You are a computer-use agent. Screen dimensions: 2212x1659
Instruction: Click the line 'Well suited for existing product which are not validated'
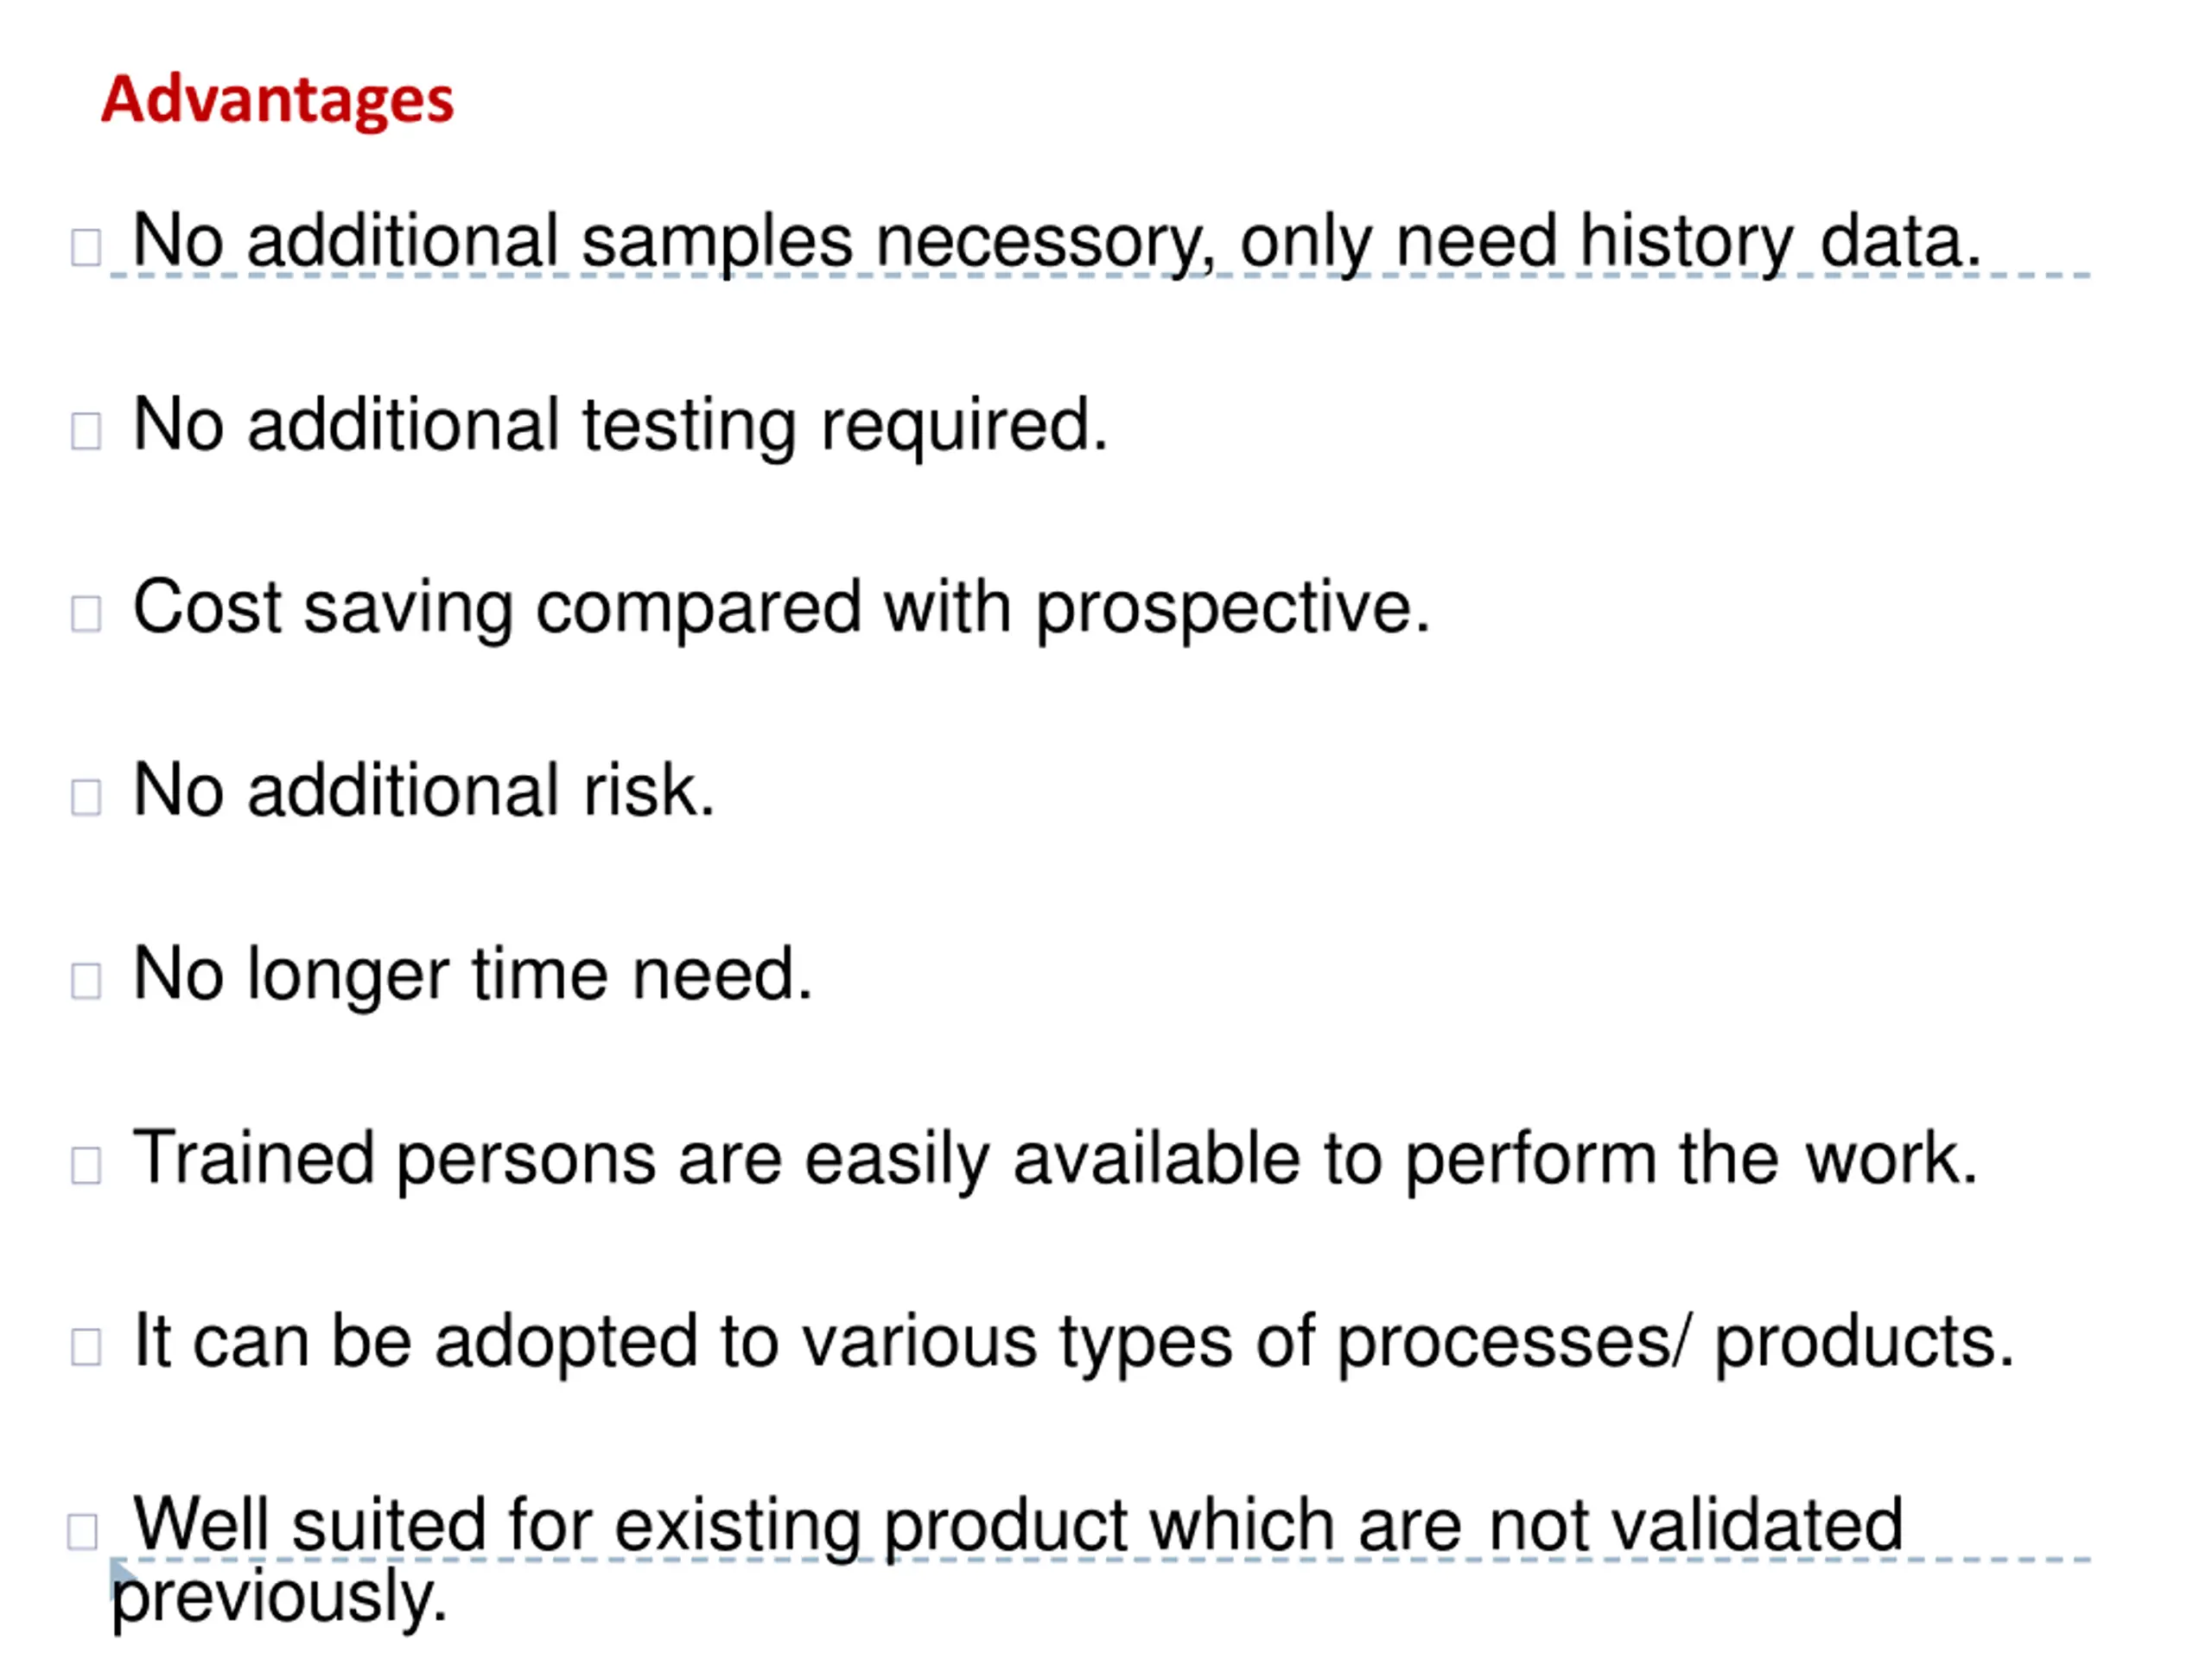[1018, 1527]
